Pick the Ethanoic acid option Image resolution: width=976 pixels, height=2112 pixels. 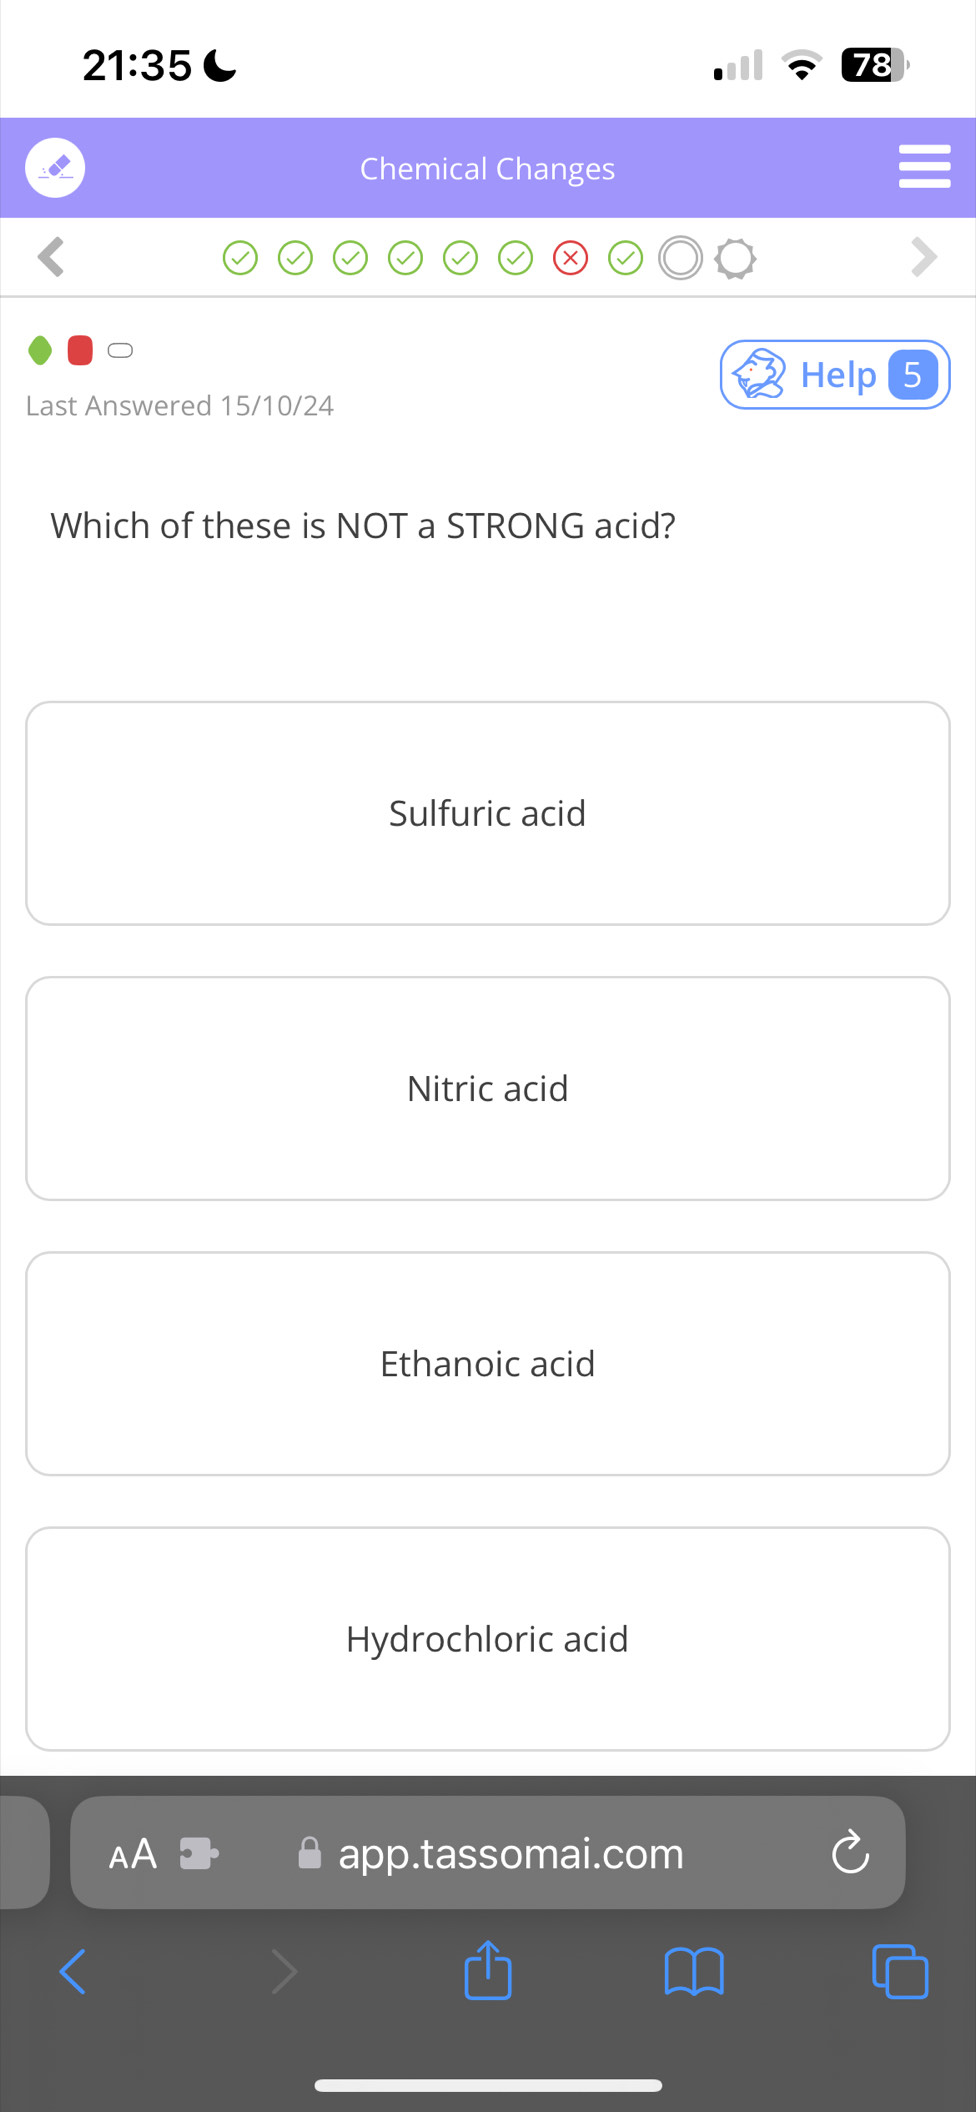[x=488, y=1363]
